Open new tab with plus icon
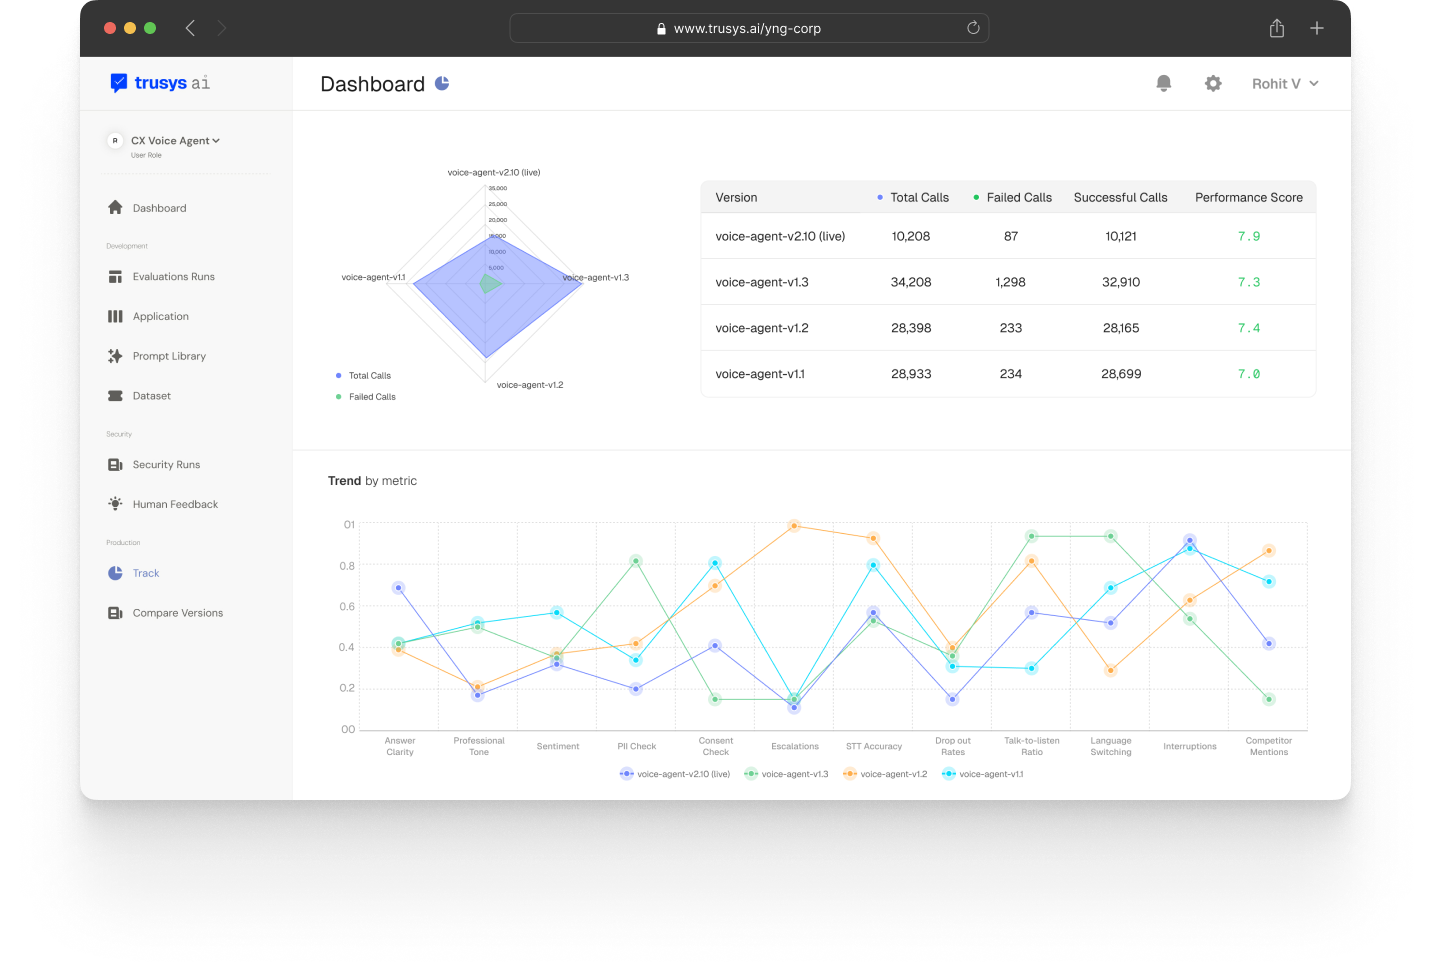The height and width of the screenshot is (980, 1431). (1317, 28)
